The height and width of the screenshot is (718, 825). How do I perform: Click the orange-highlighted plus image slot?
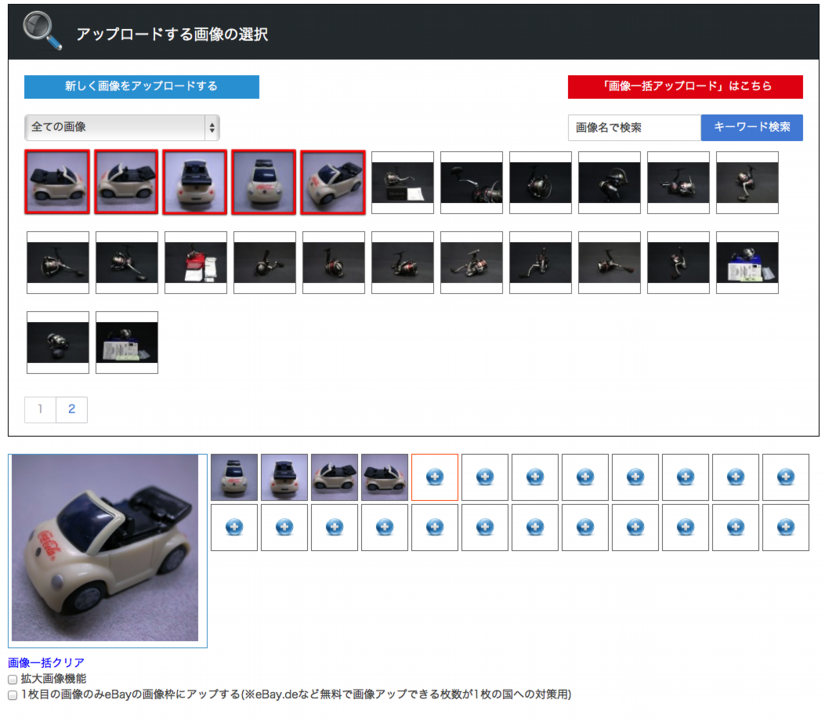coord(434,478)
